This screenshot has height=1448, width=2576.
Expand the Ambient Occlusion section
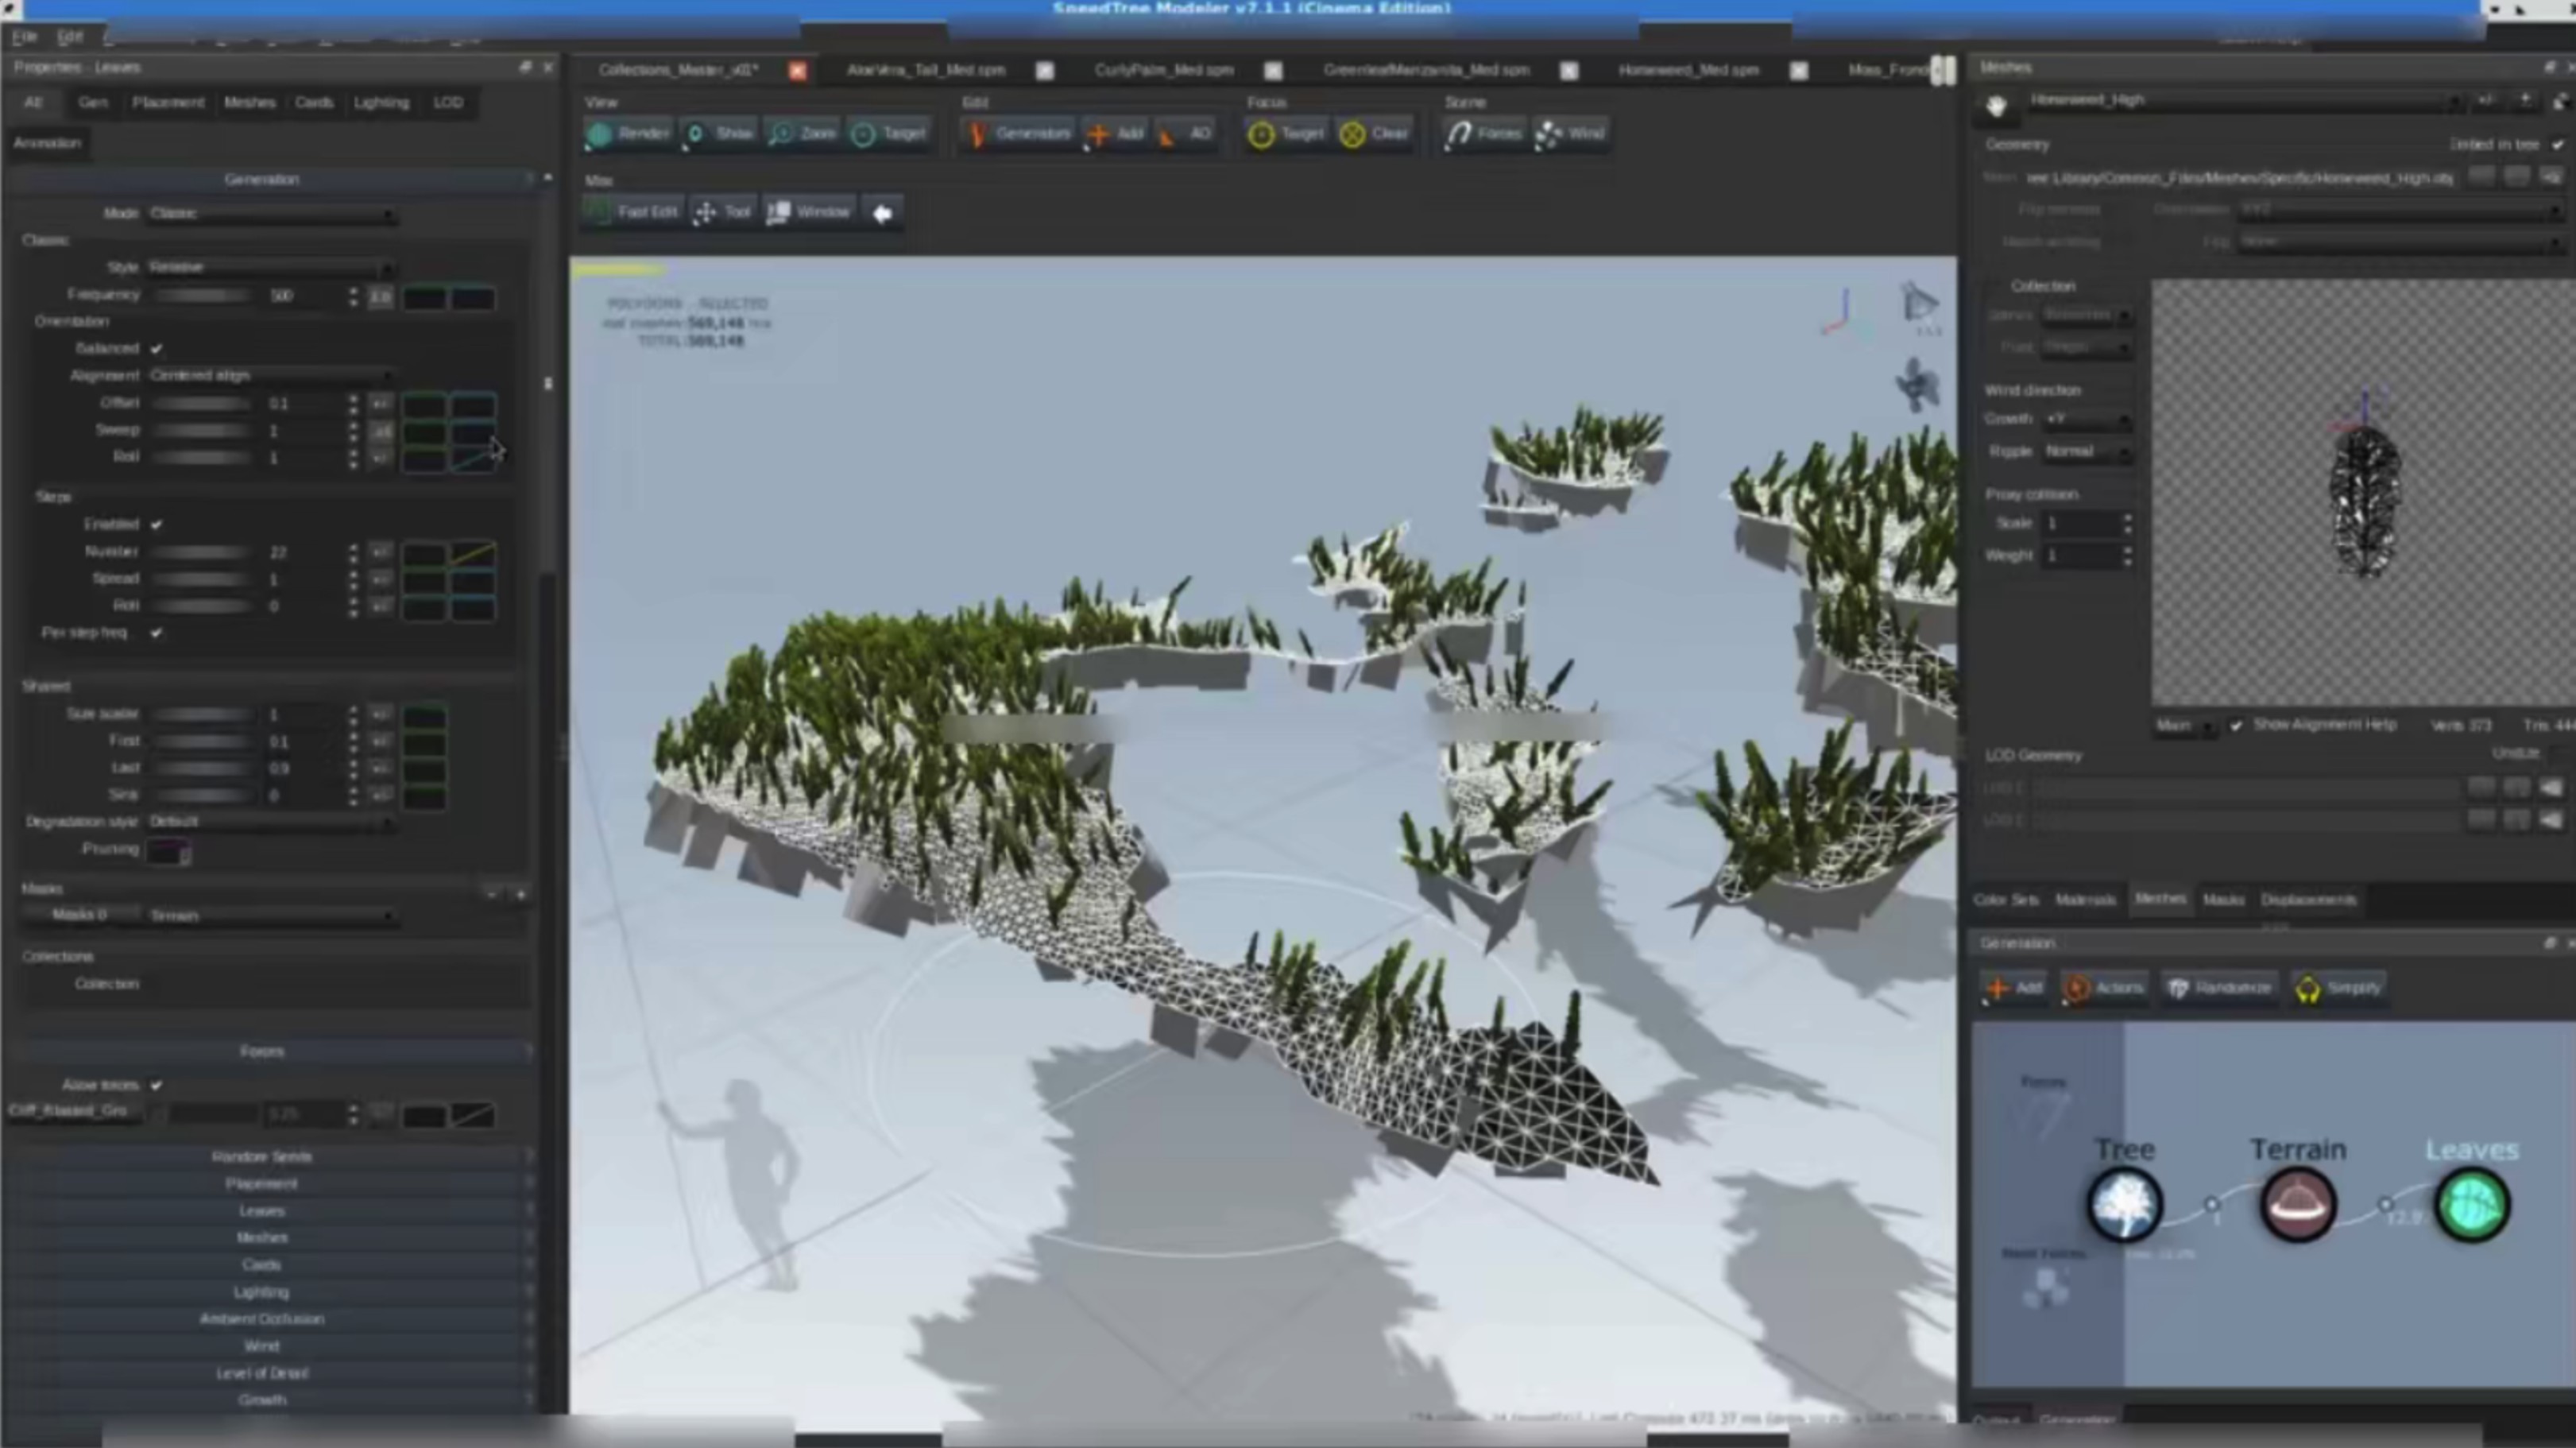[x=262, y=1319]
